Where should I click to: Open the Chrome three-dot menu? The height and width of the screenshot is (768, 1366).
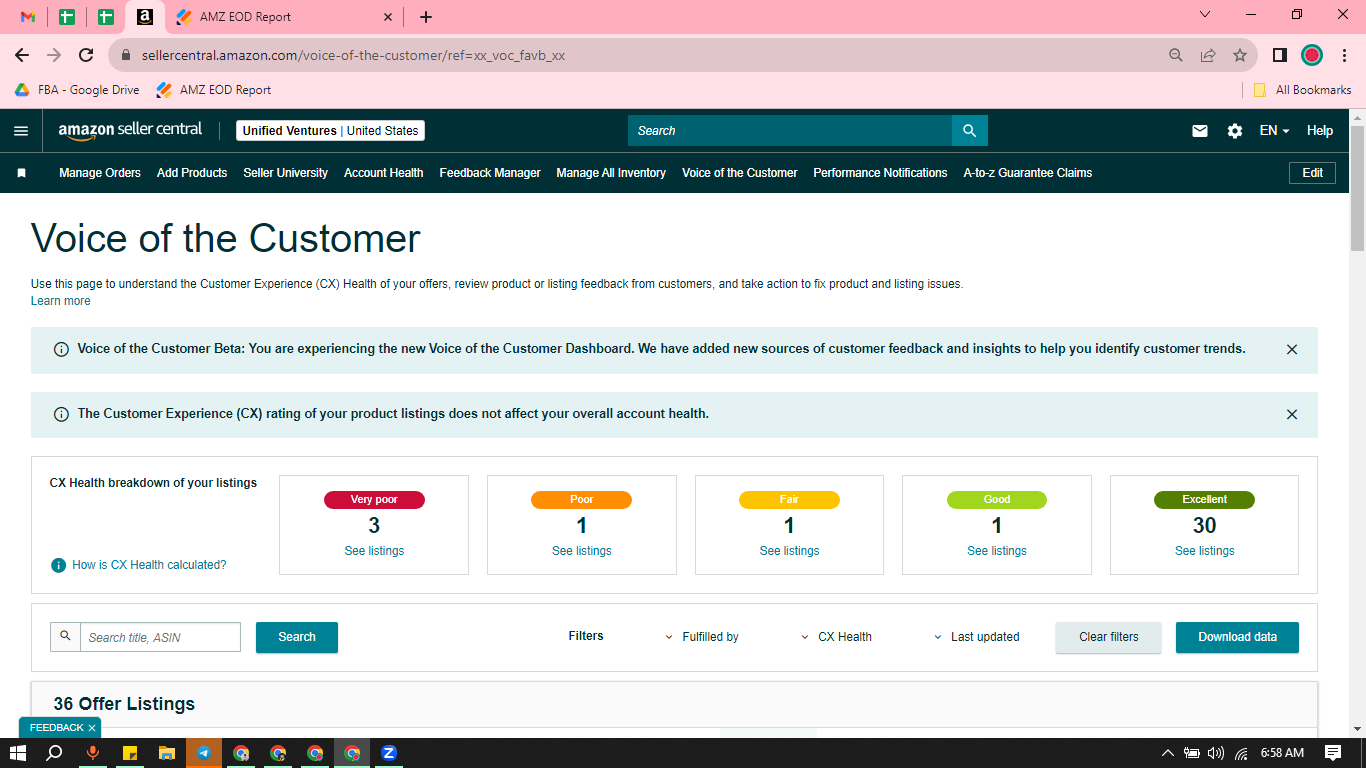[1344, 55]
